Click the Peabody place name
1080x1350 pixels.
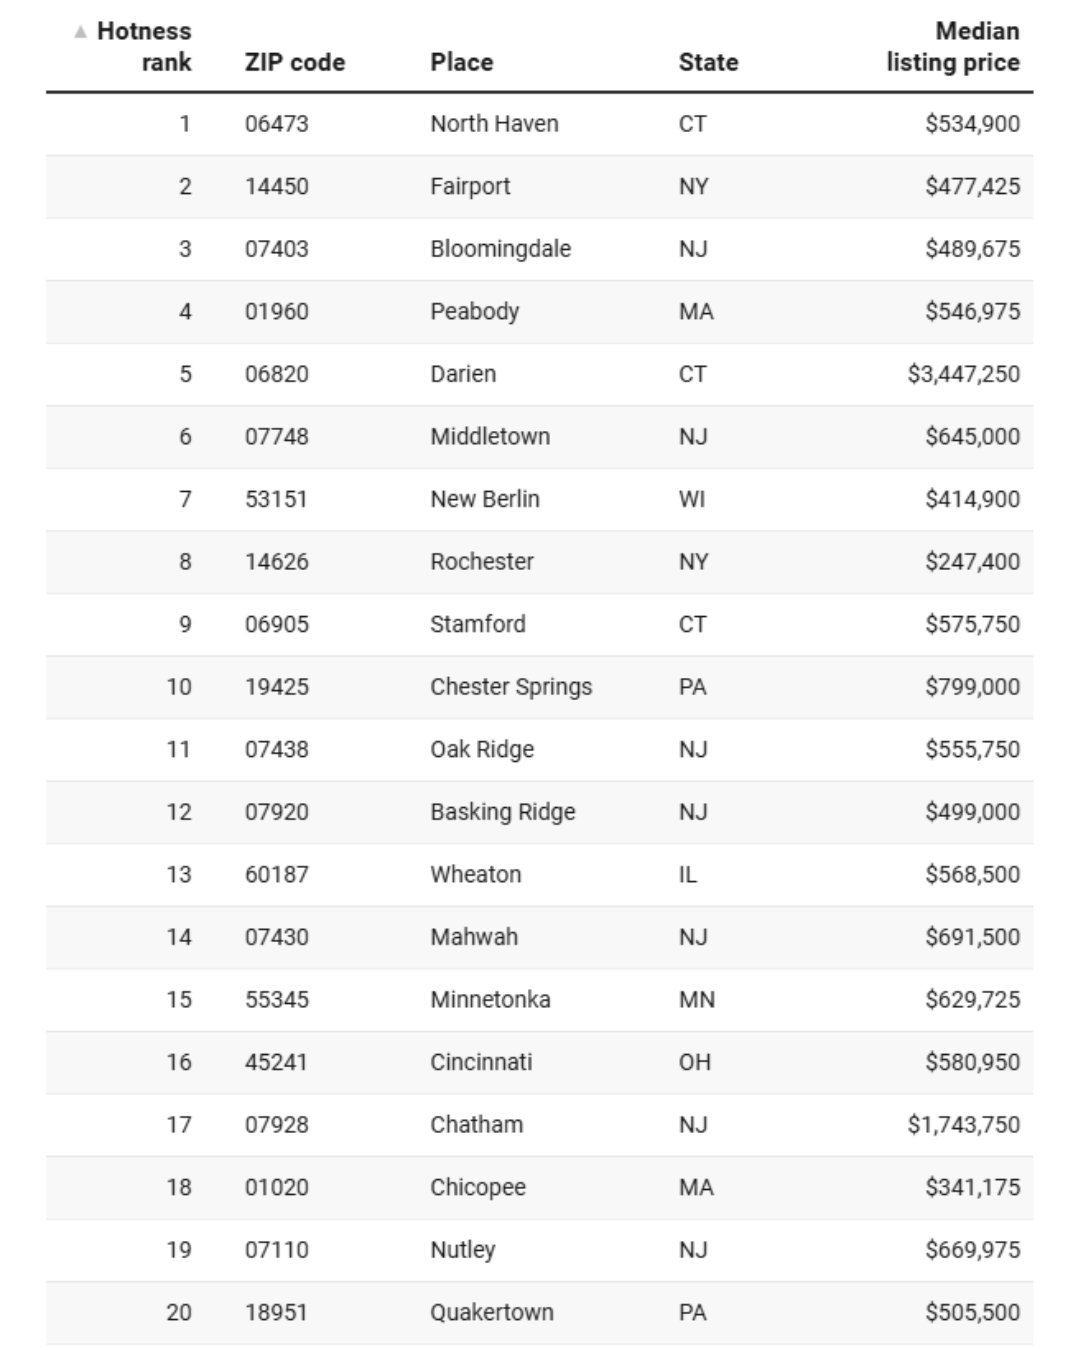474,311
